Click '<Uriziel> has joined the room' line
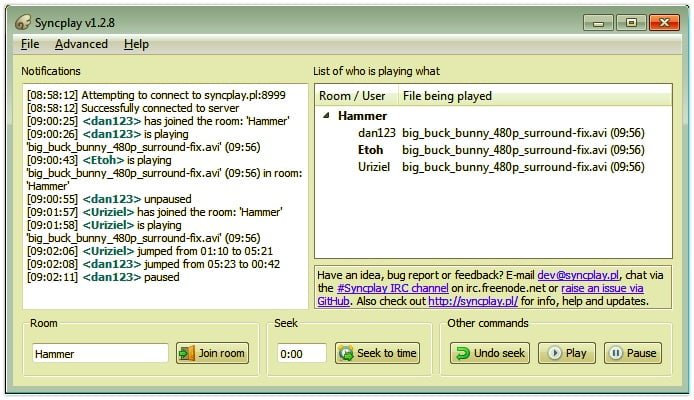Image resolution: width=694 pixels, height=400 pixels. click(x=154, y=212)
